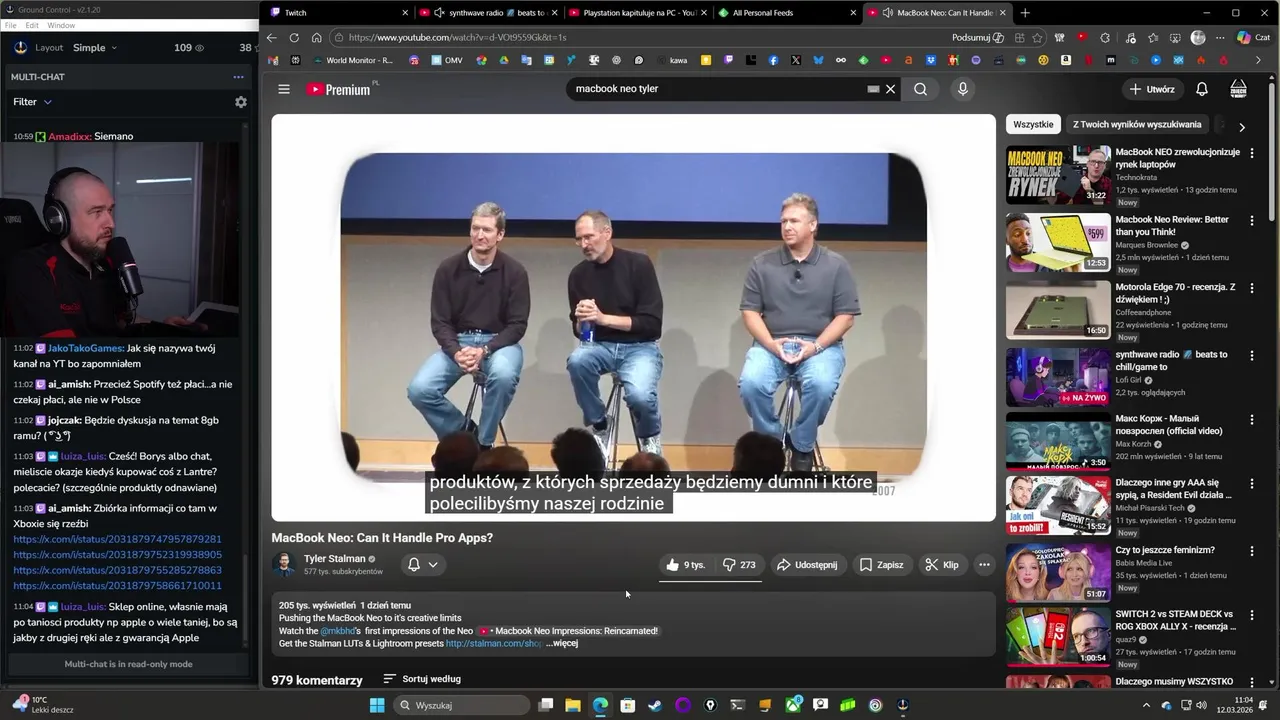Unmute the synthwave radio tab speaker icon
This screenshot has height=720, width=1280.
click(x=439, y=13)
